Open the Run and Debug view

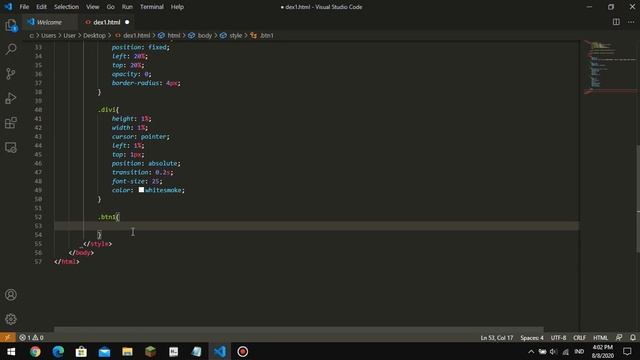(11, 98)
